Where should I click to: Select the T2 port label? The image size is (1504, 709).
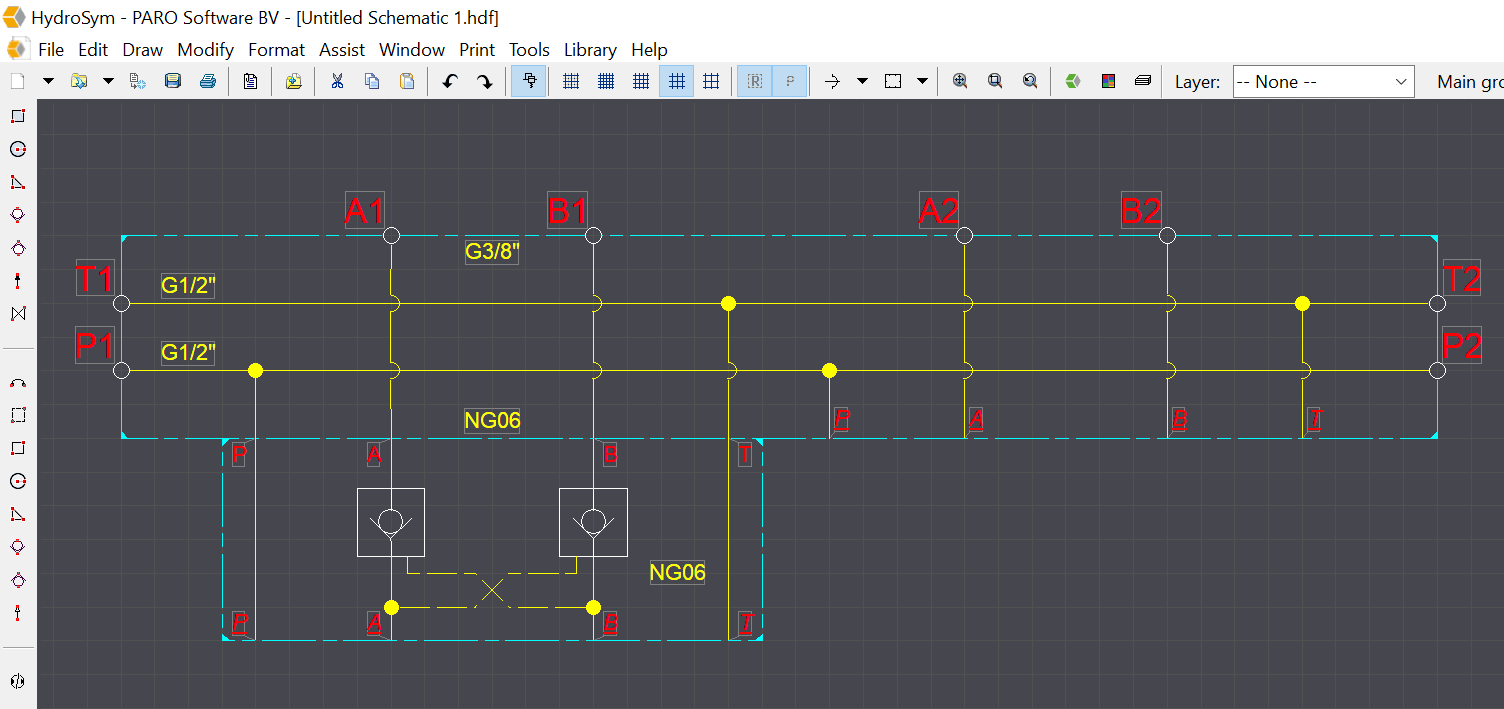click(1461, 278)
